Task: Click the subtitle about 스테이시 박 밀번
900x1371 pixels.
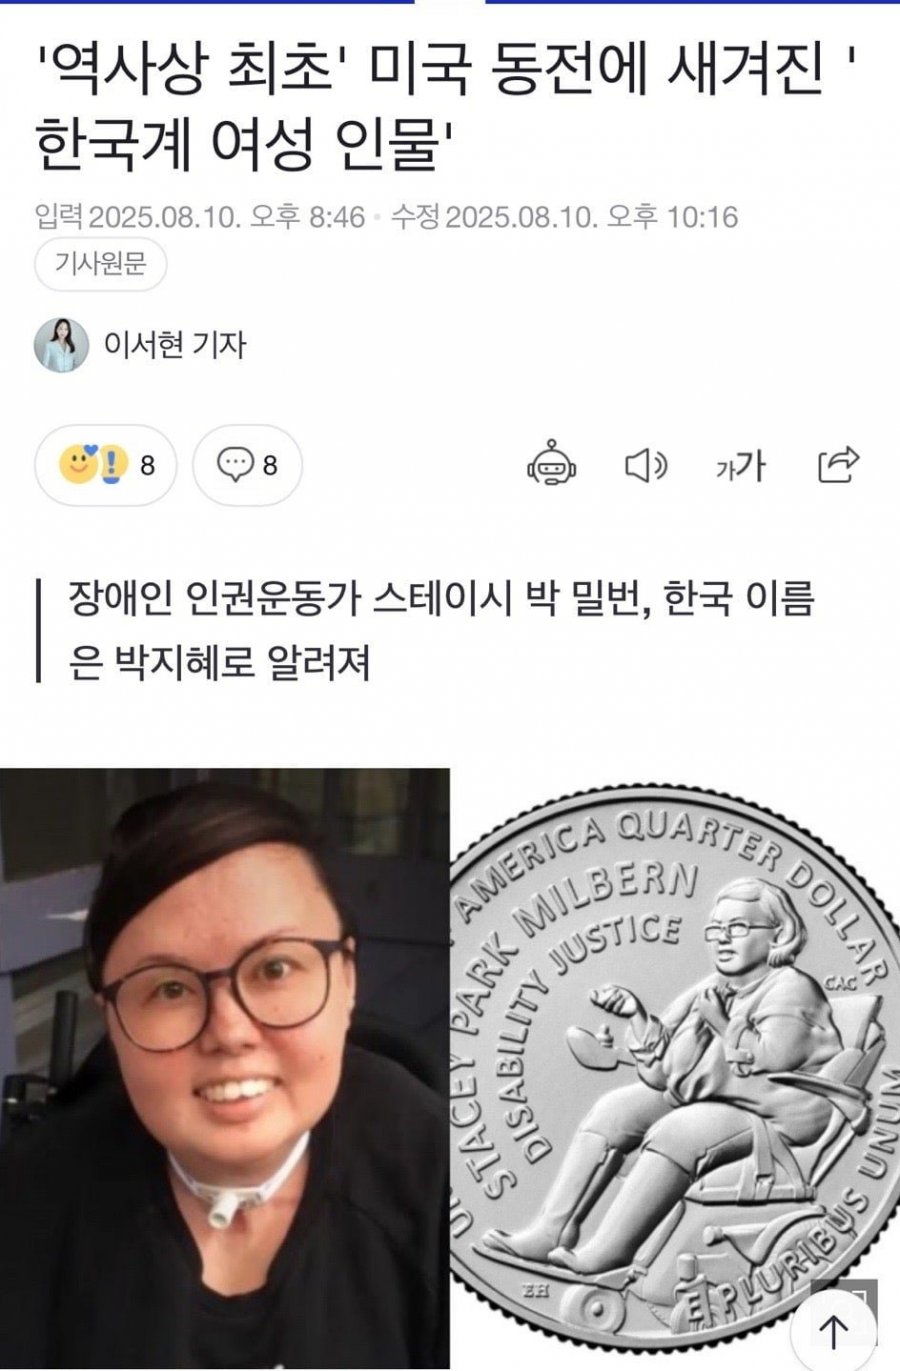Action: pyautogui.click(x=441, y=630)
